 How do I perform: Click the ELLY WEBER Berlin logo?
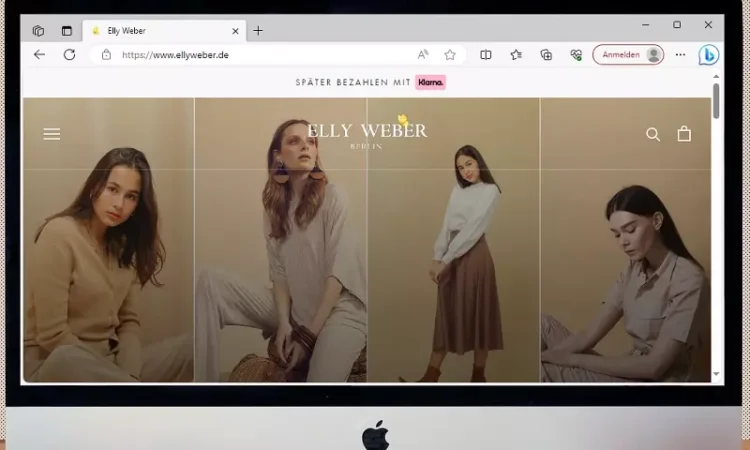tap(367, 134)
